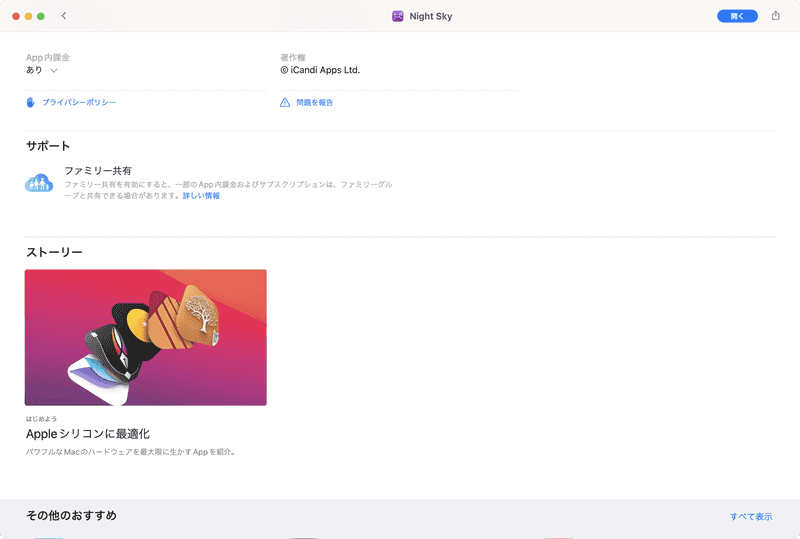Click the Night Sky app icon in title bar

coord(397,16)
